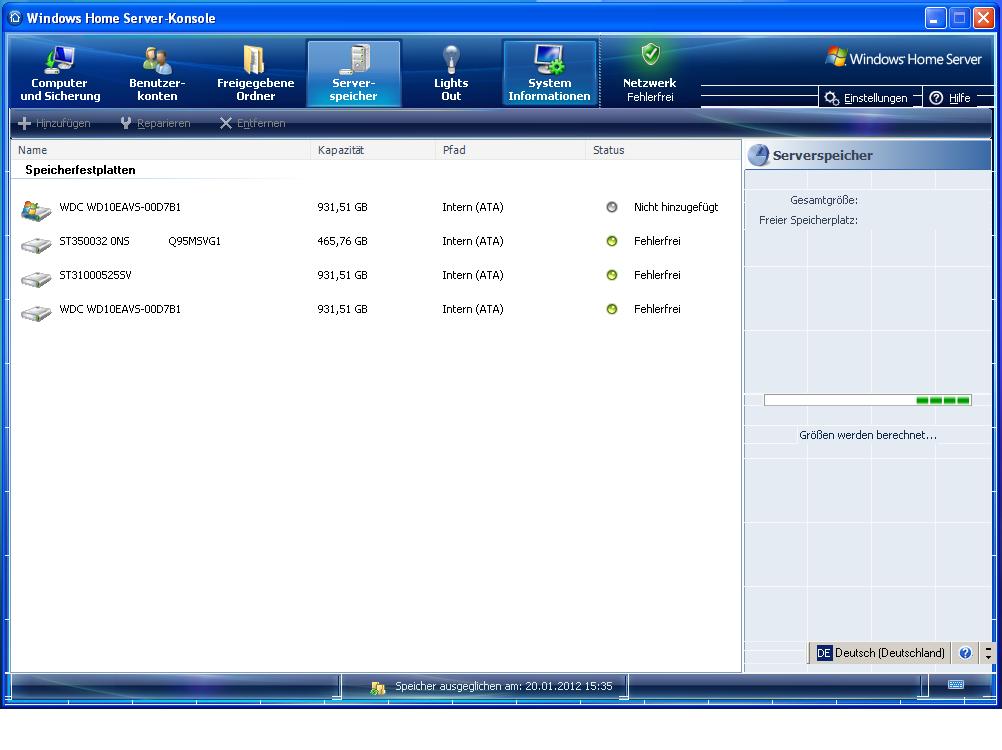The width and height of the screenshot is (1002, 750).
Task: Click the drive icon of the Fehlerfrei WDC WD10EAVS-00D7B1
Action: pyautogui.click(x=36, y=312)
